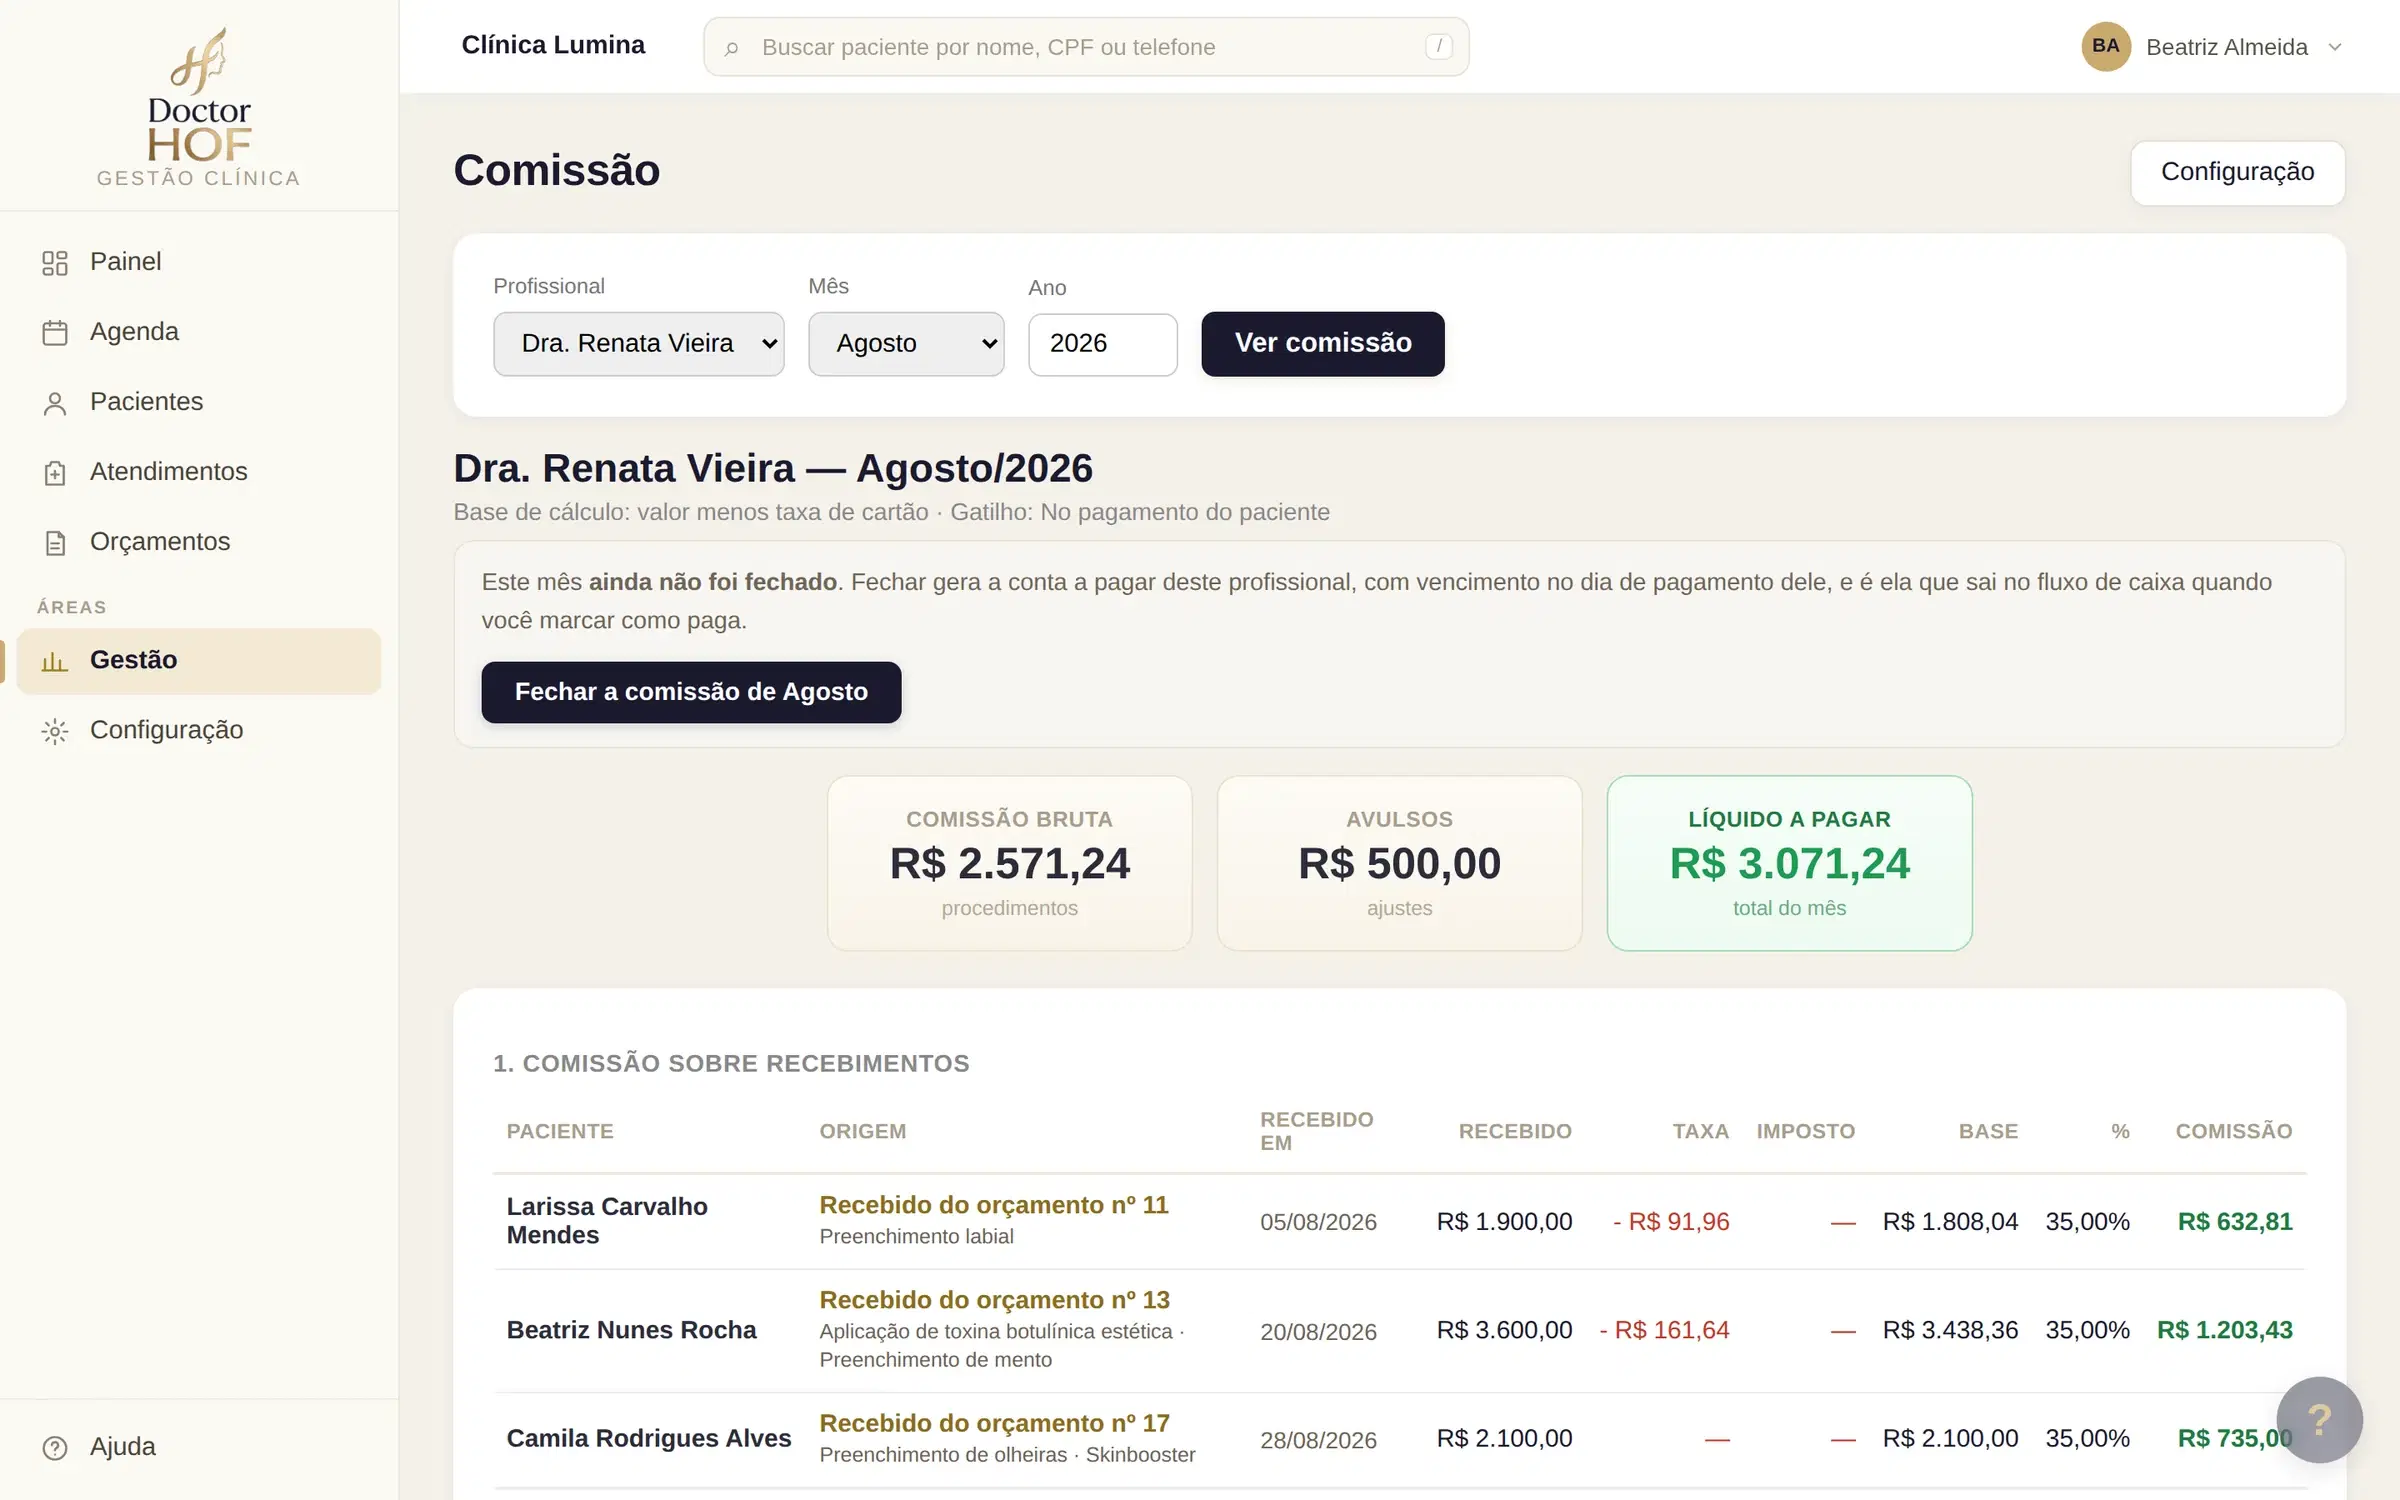The width and height of the screenshot is (2400, 1500).
Task: Click the Comissão bruta card
Action: [1009, 863]
